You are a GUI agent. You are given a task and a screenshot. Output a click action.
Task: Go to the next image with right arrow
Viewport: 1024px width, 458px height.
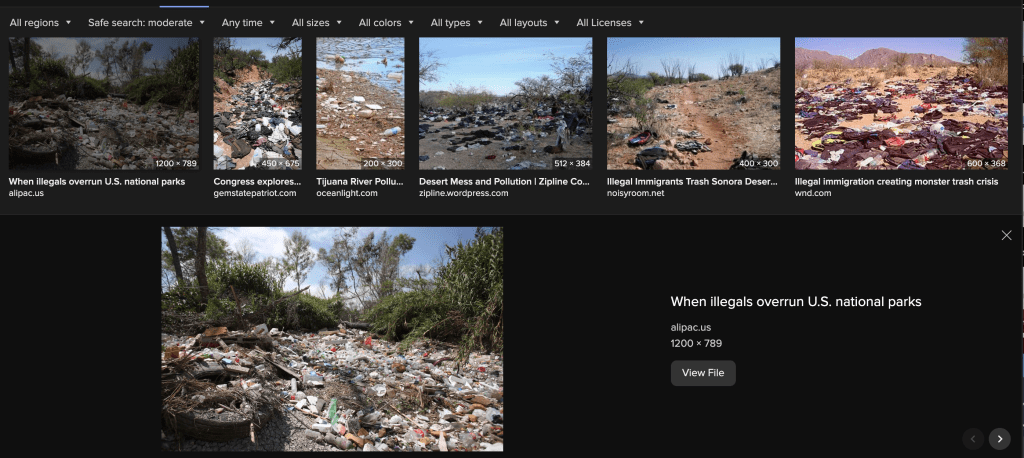(999, 438)
